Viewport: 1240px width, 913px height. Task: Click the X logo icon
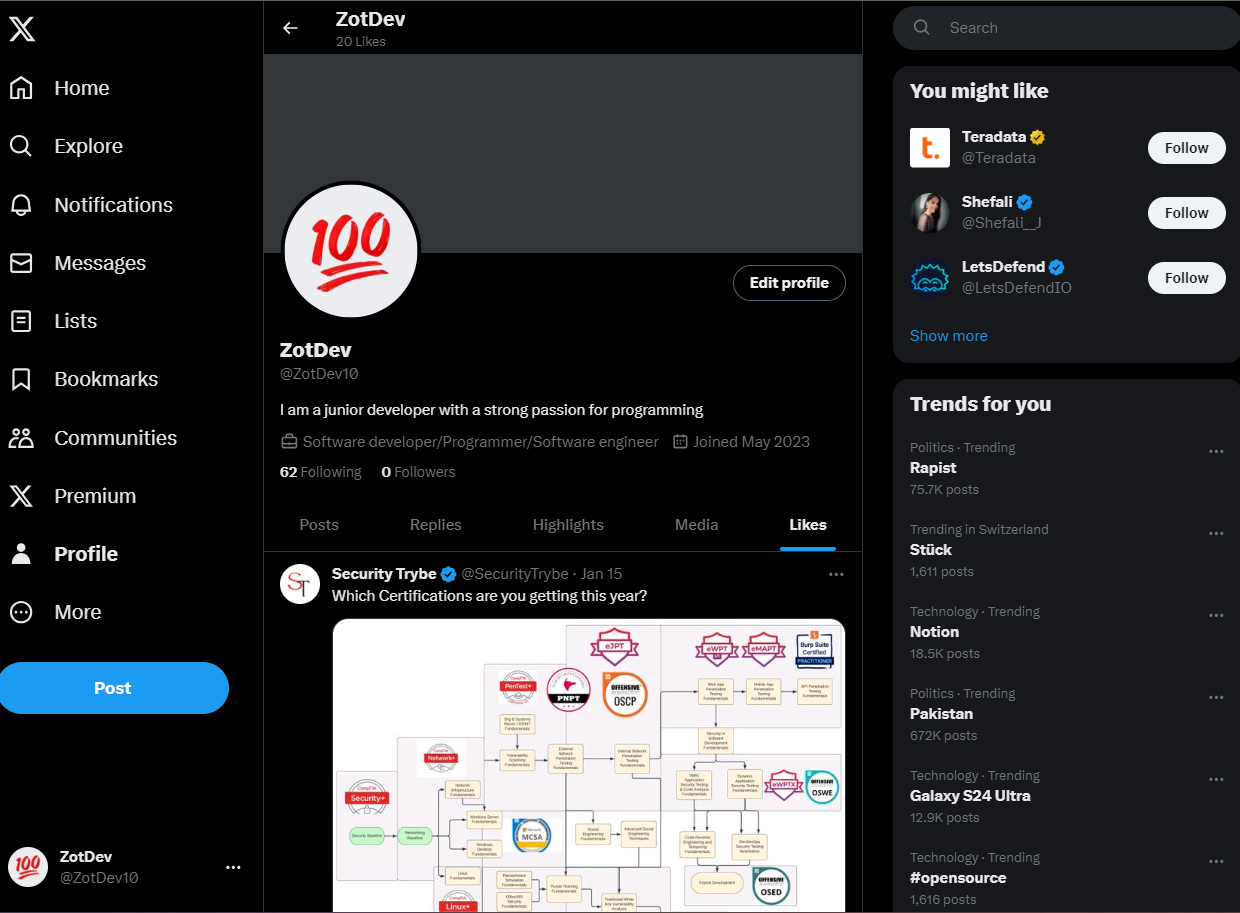tap(22, 29)
